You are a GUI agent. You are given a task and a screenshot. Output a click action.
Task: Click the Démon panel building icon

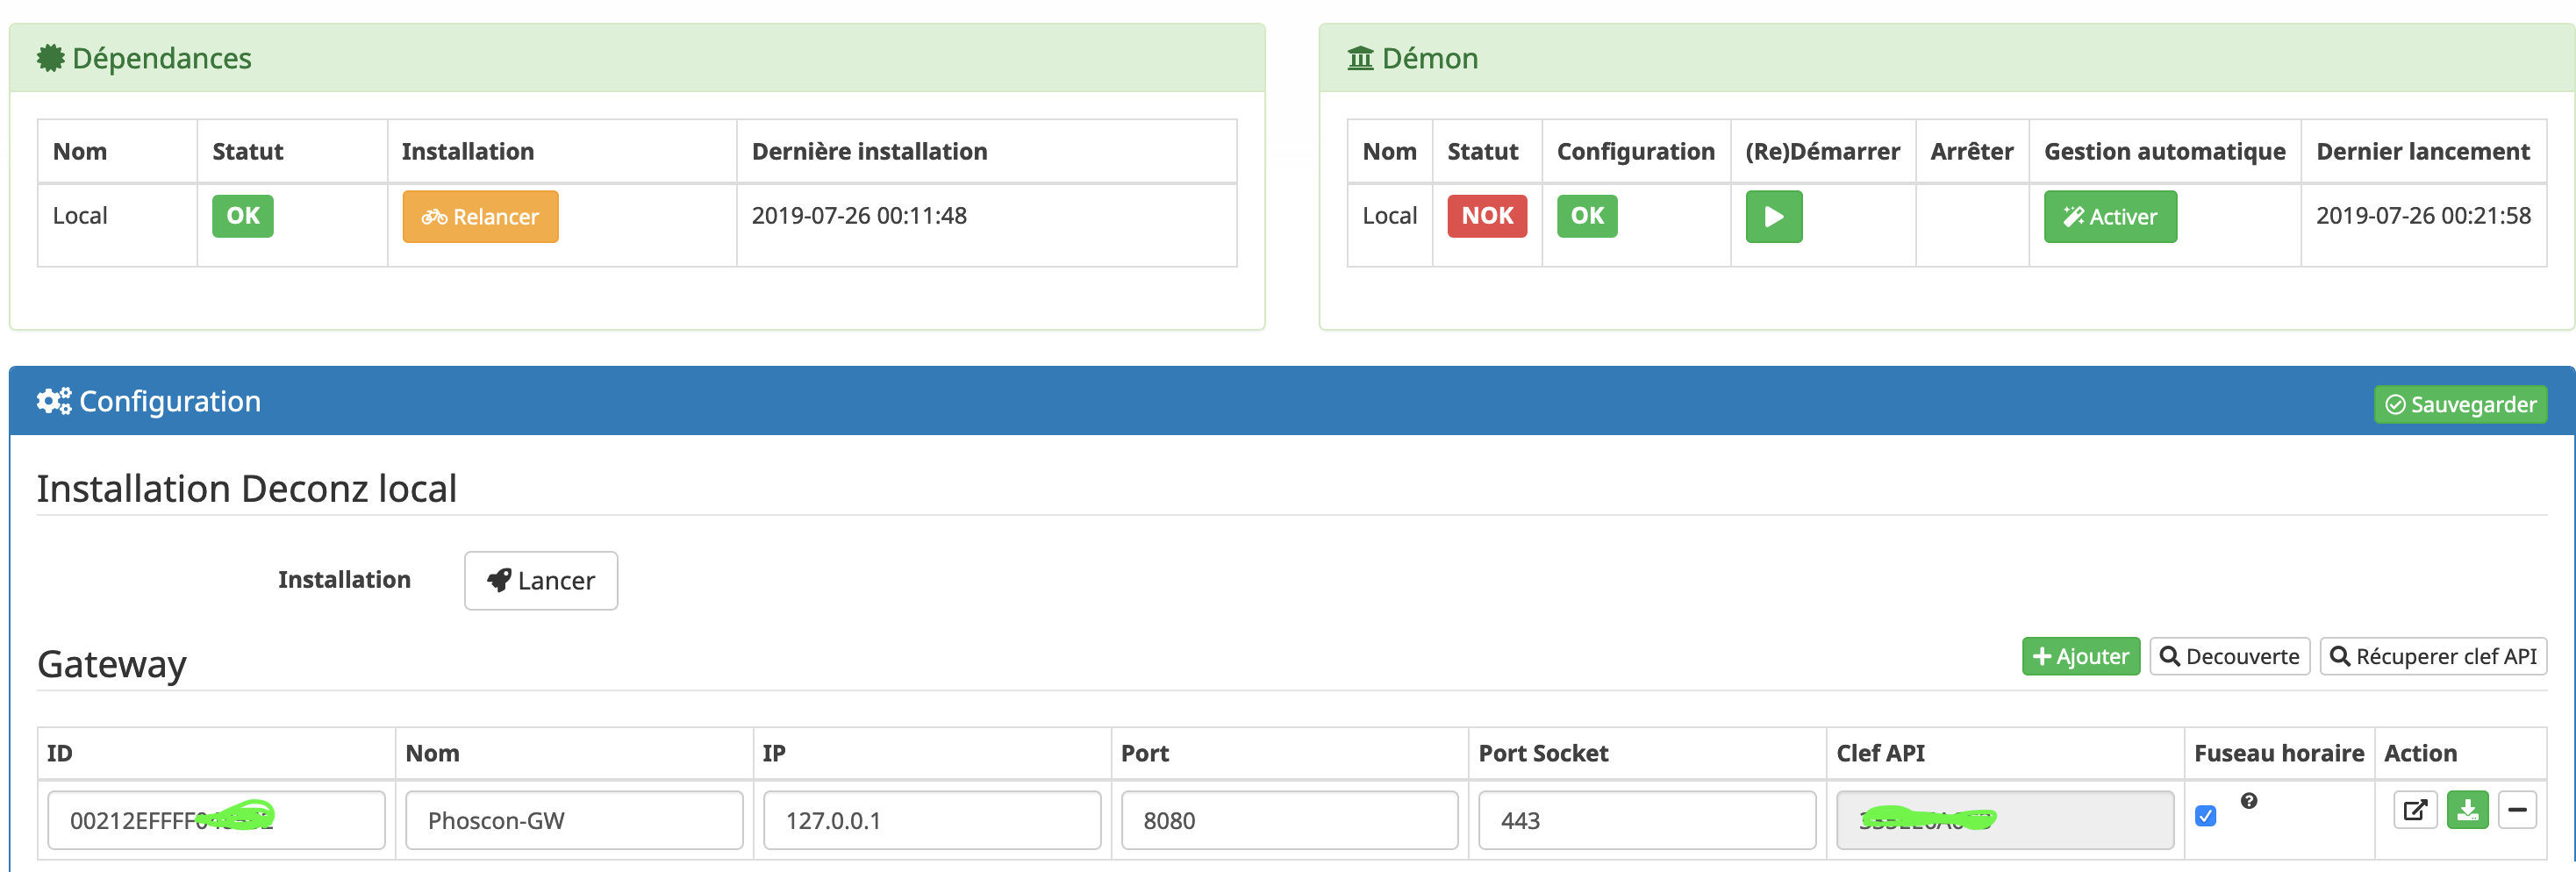click(1360, 58)
